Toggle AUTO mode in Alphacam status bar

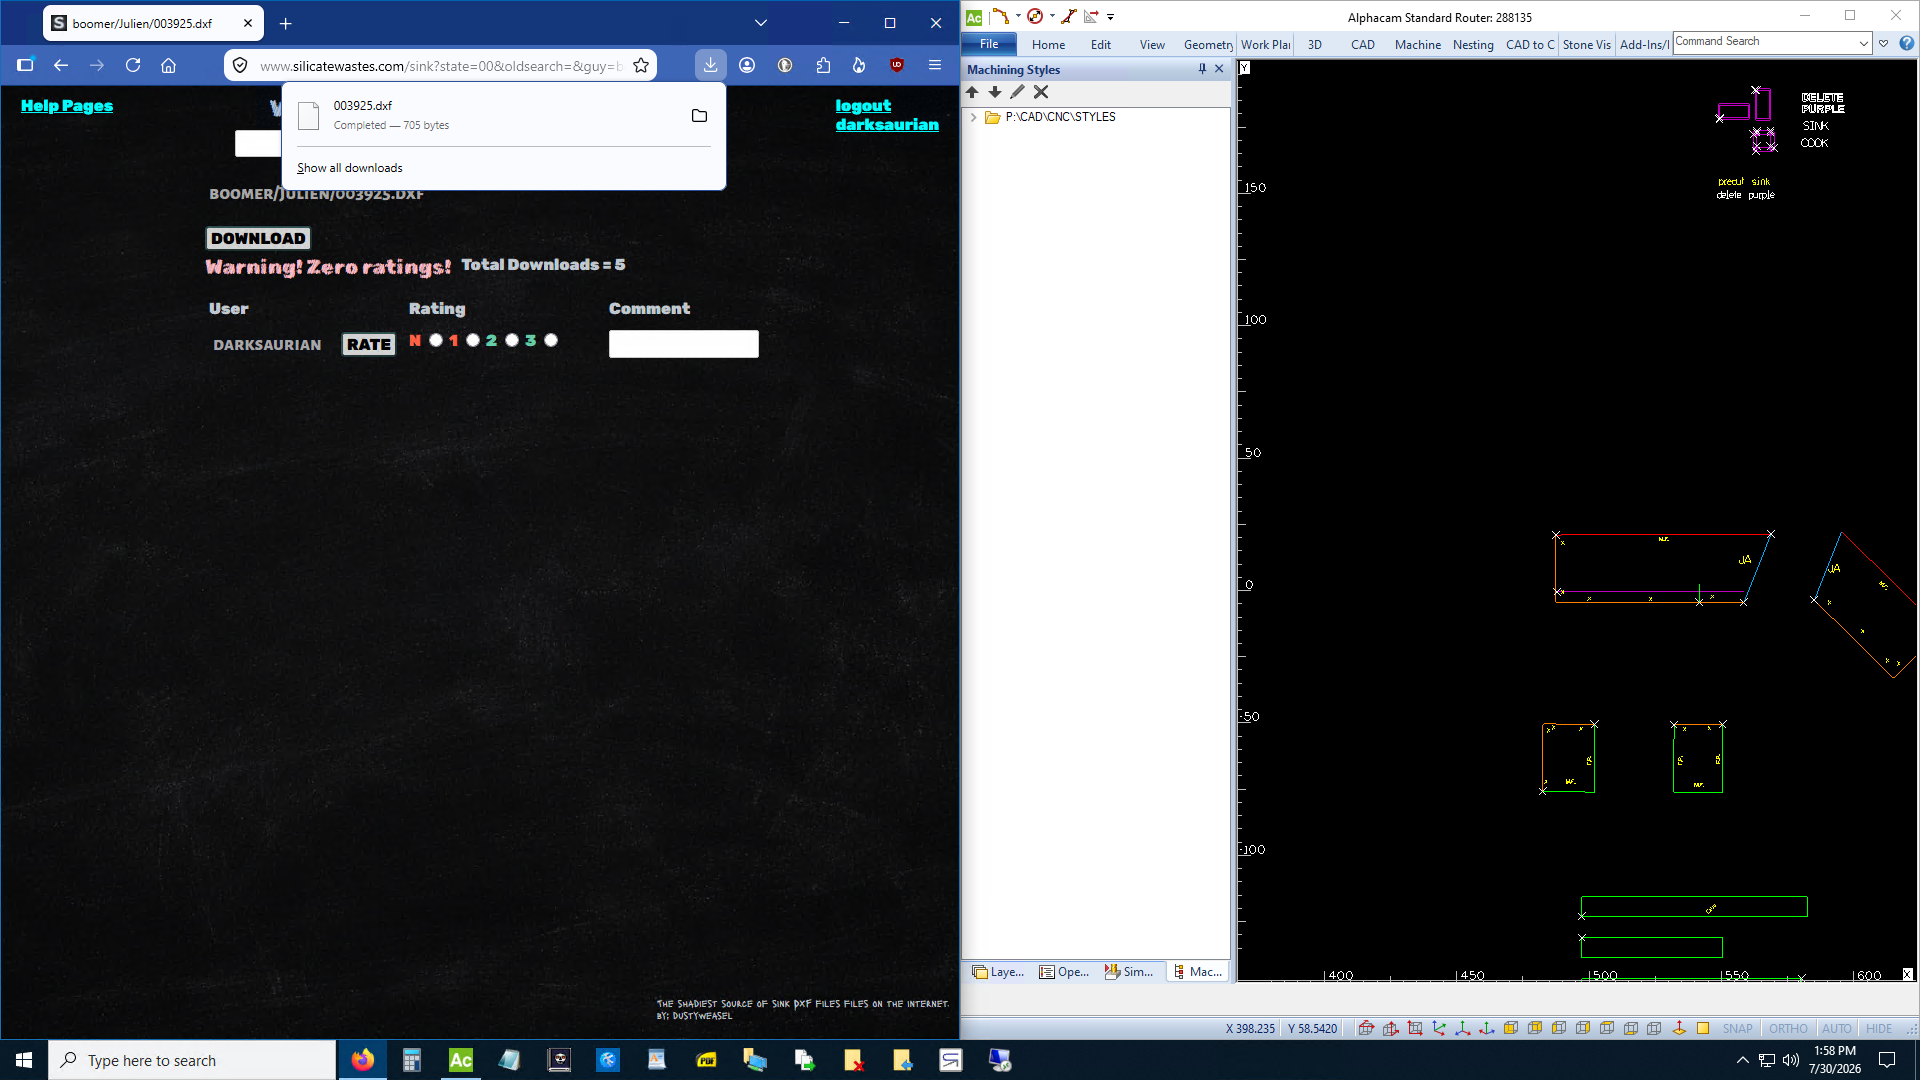[x=1836, y=1028]
